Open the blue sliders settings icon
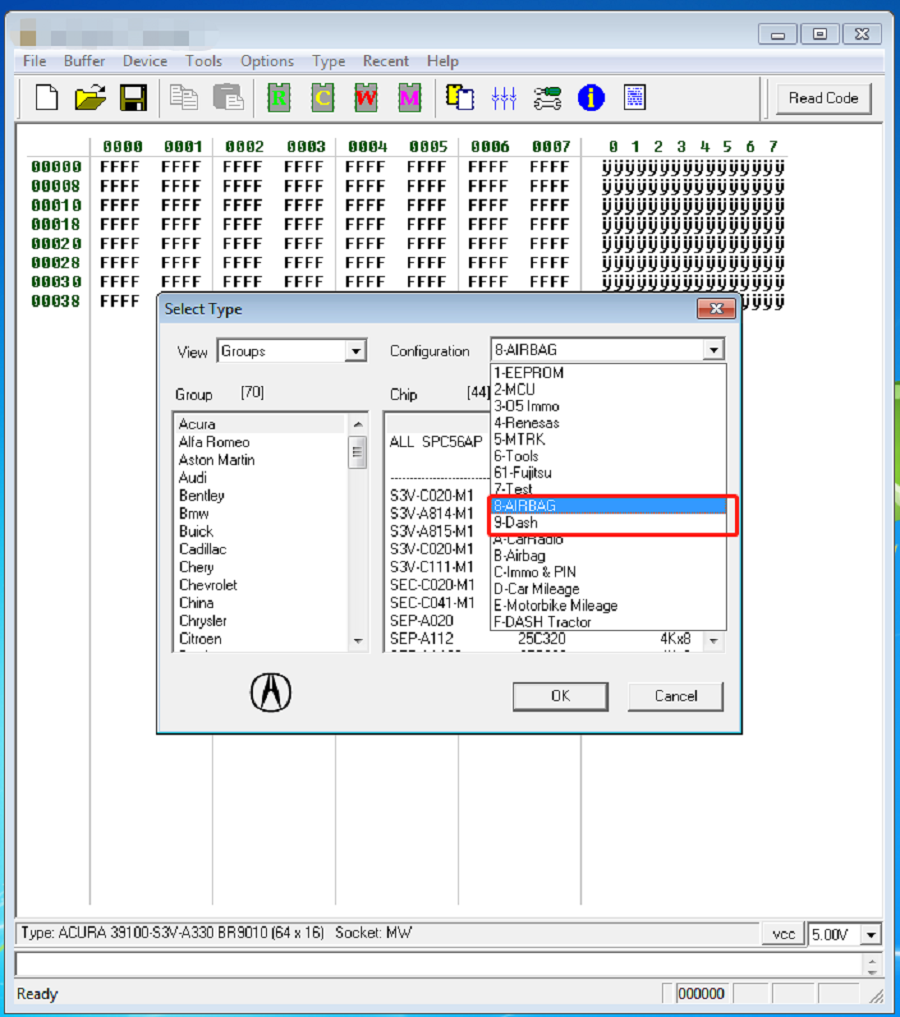Screen dimensions: 900x1017 point(504,98)
